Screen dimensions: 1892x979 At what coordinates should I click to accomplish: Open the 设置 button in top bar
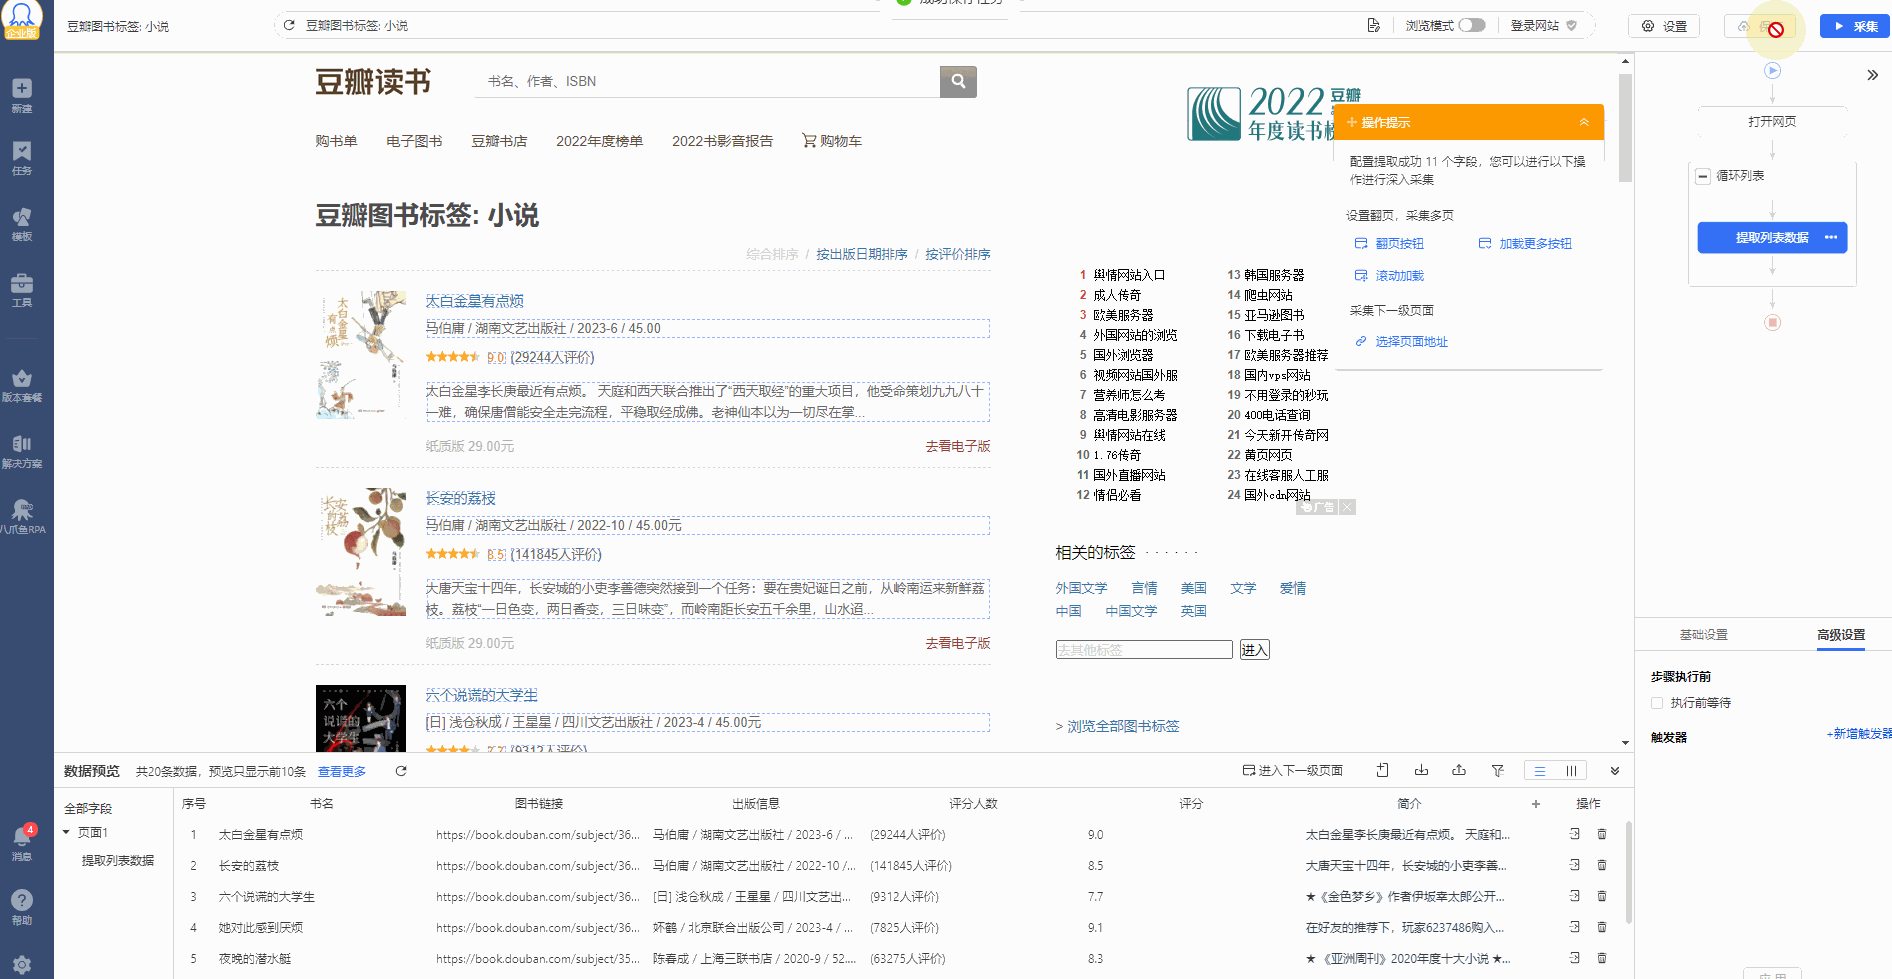[1664, 26]
